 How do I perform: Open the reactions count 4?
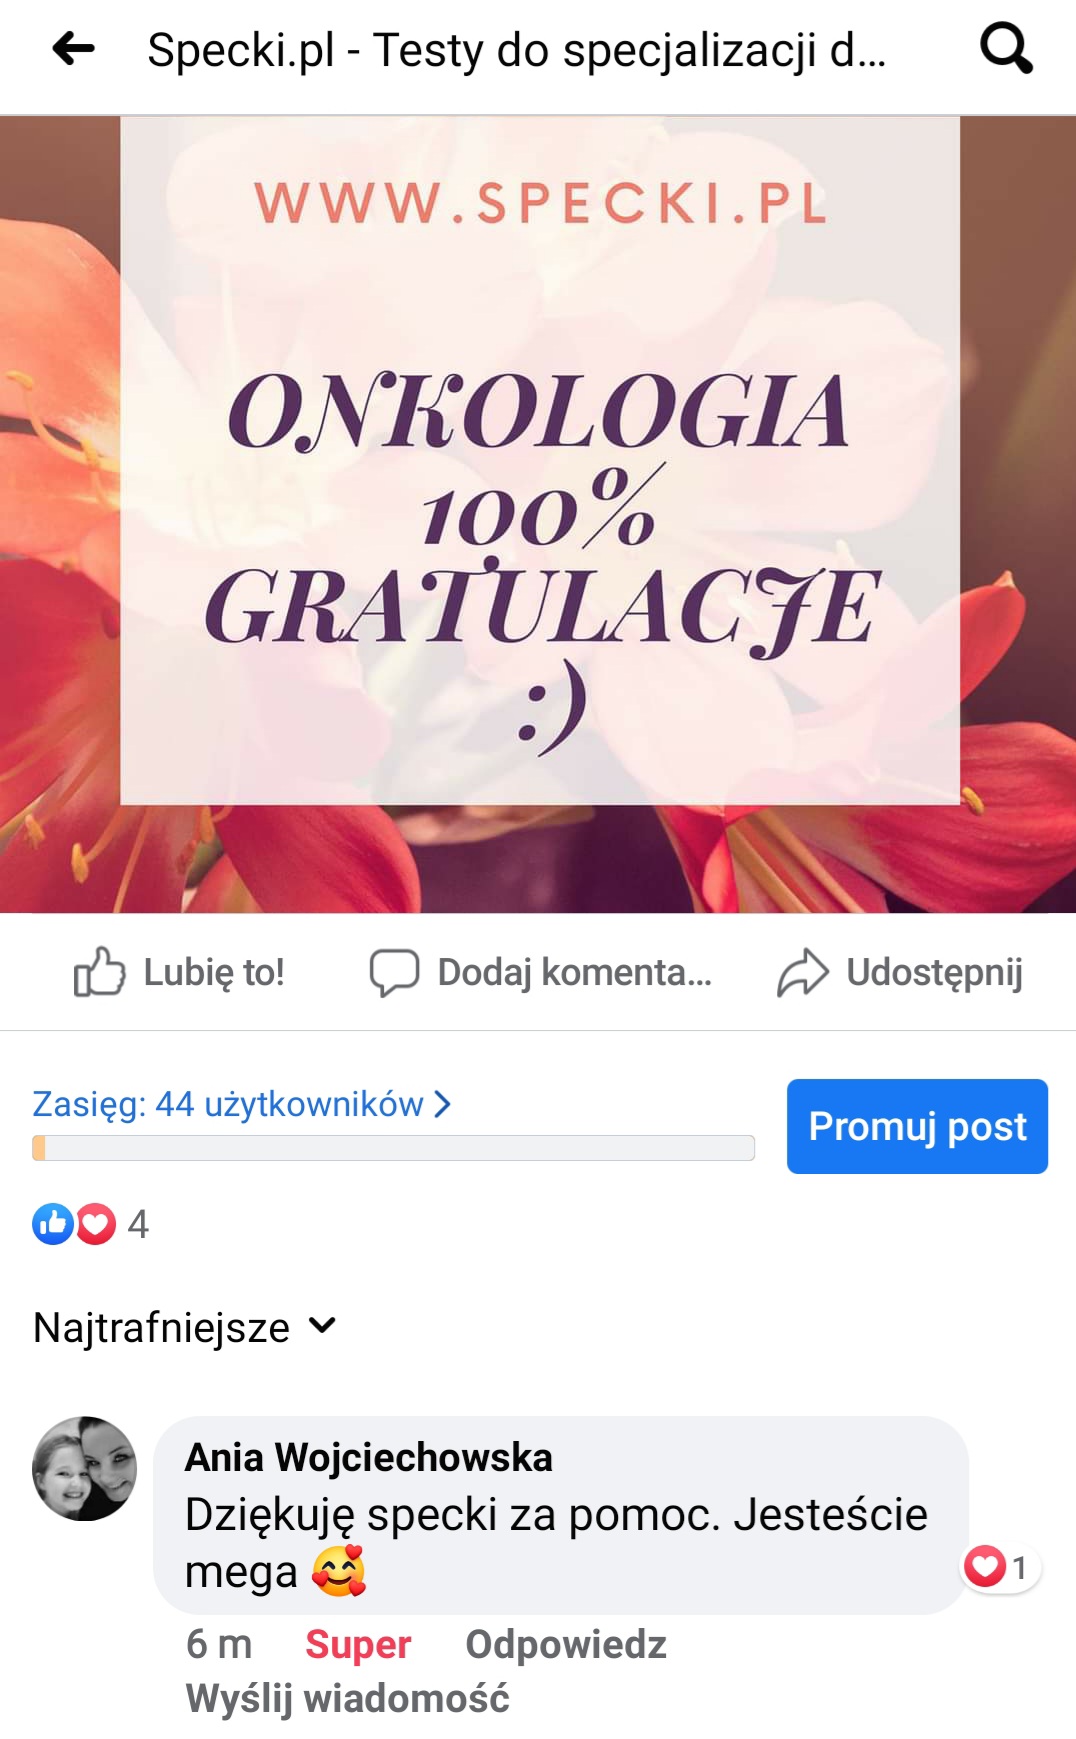coord(138,1224)
